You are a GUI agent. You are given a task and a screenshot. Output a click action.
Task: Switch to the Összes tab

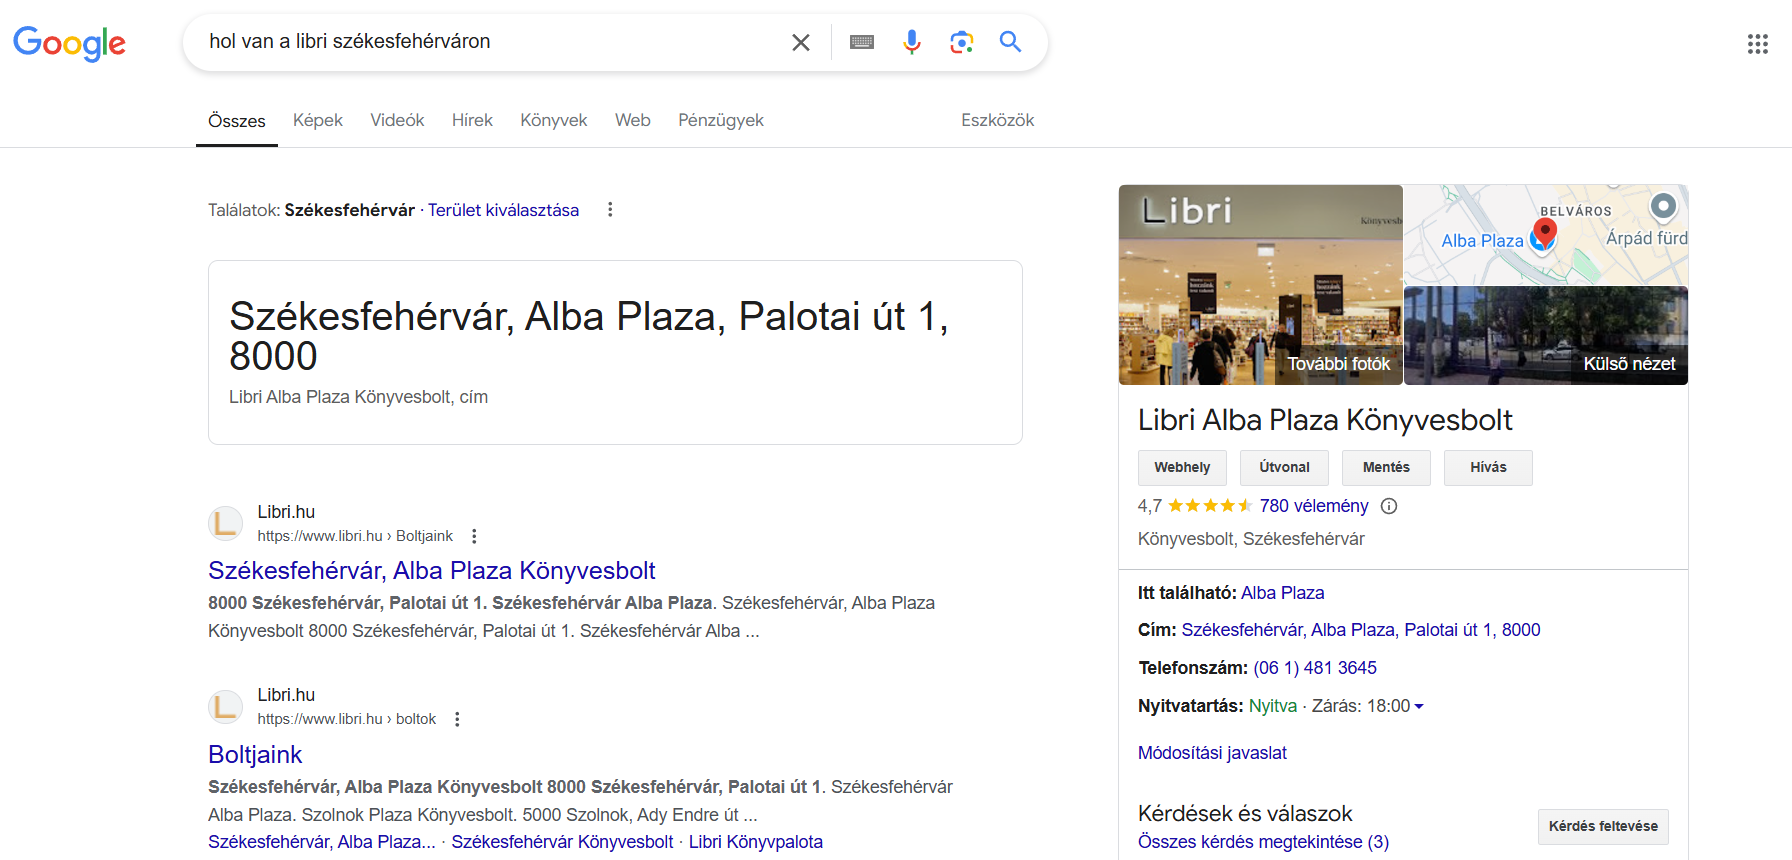237,121
